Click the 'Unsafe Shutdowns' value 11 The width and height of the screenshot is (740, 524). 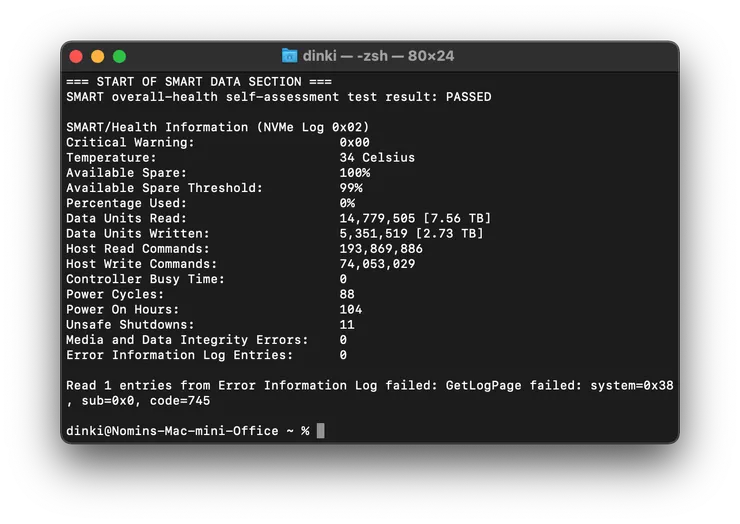tap(347, 324)
